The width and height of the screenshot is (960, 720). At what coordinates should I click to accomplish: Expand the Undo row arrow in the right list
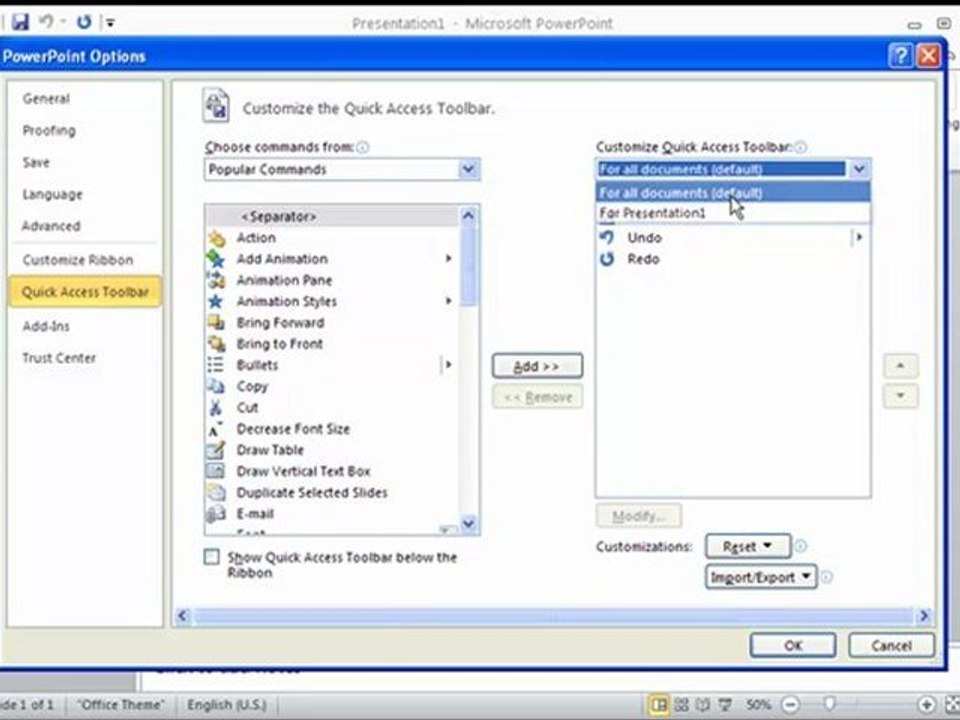(x=859, y=238)
